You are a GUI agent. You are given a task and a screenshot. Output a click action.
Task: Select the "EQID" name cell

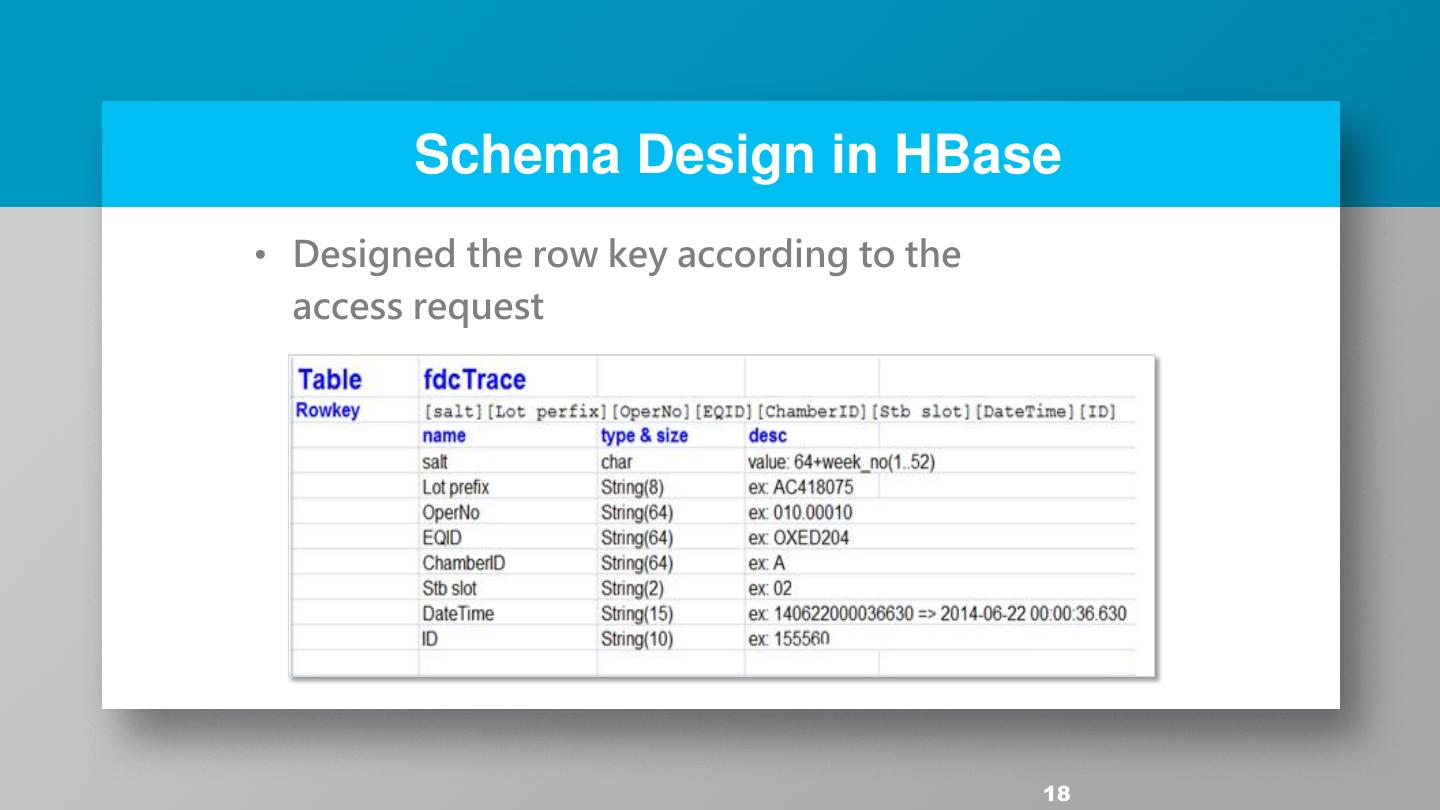(x=442, y=538)
